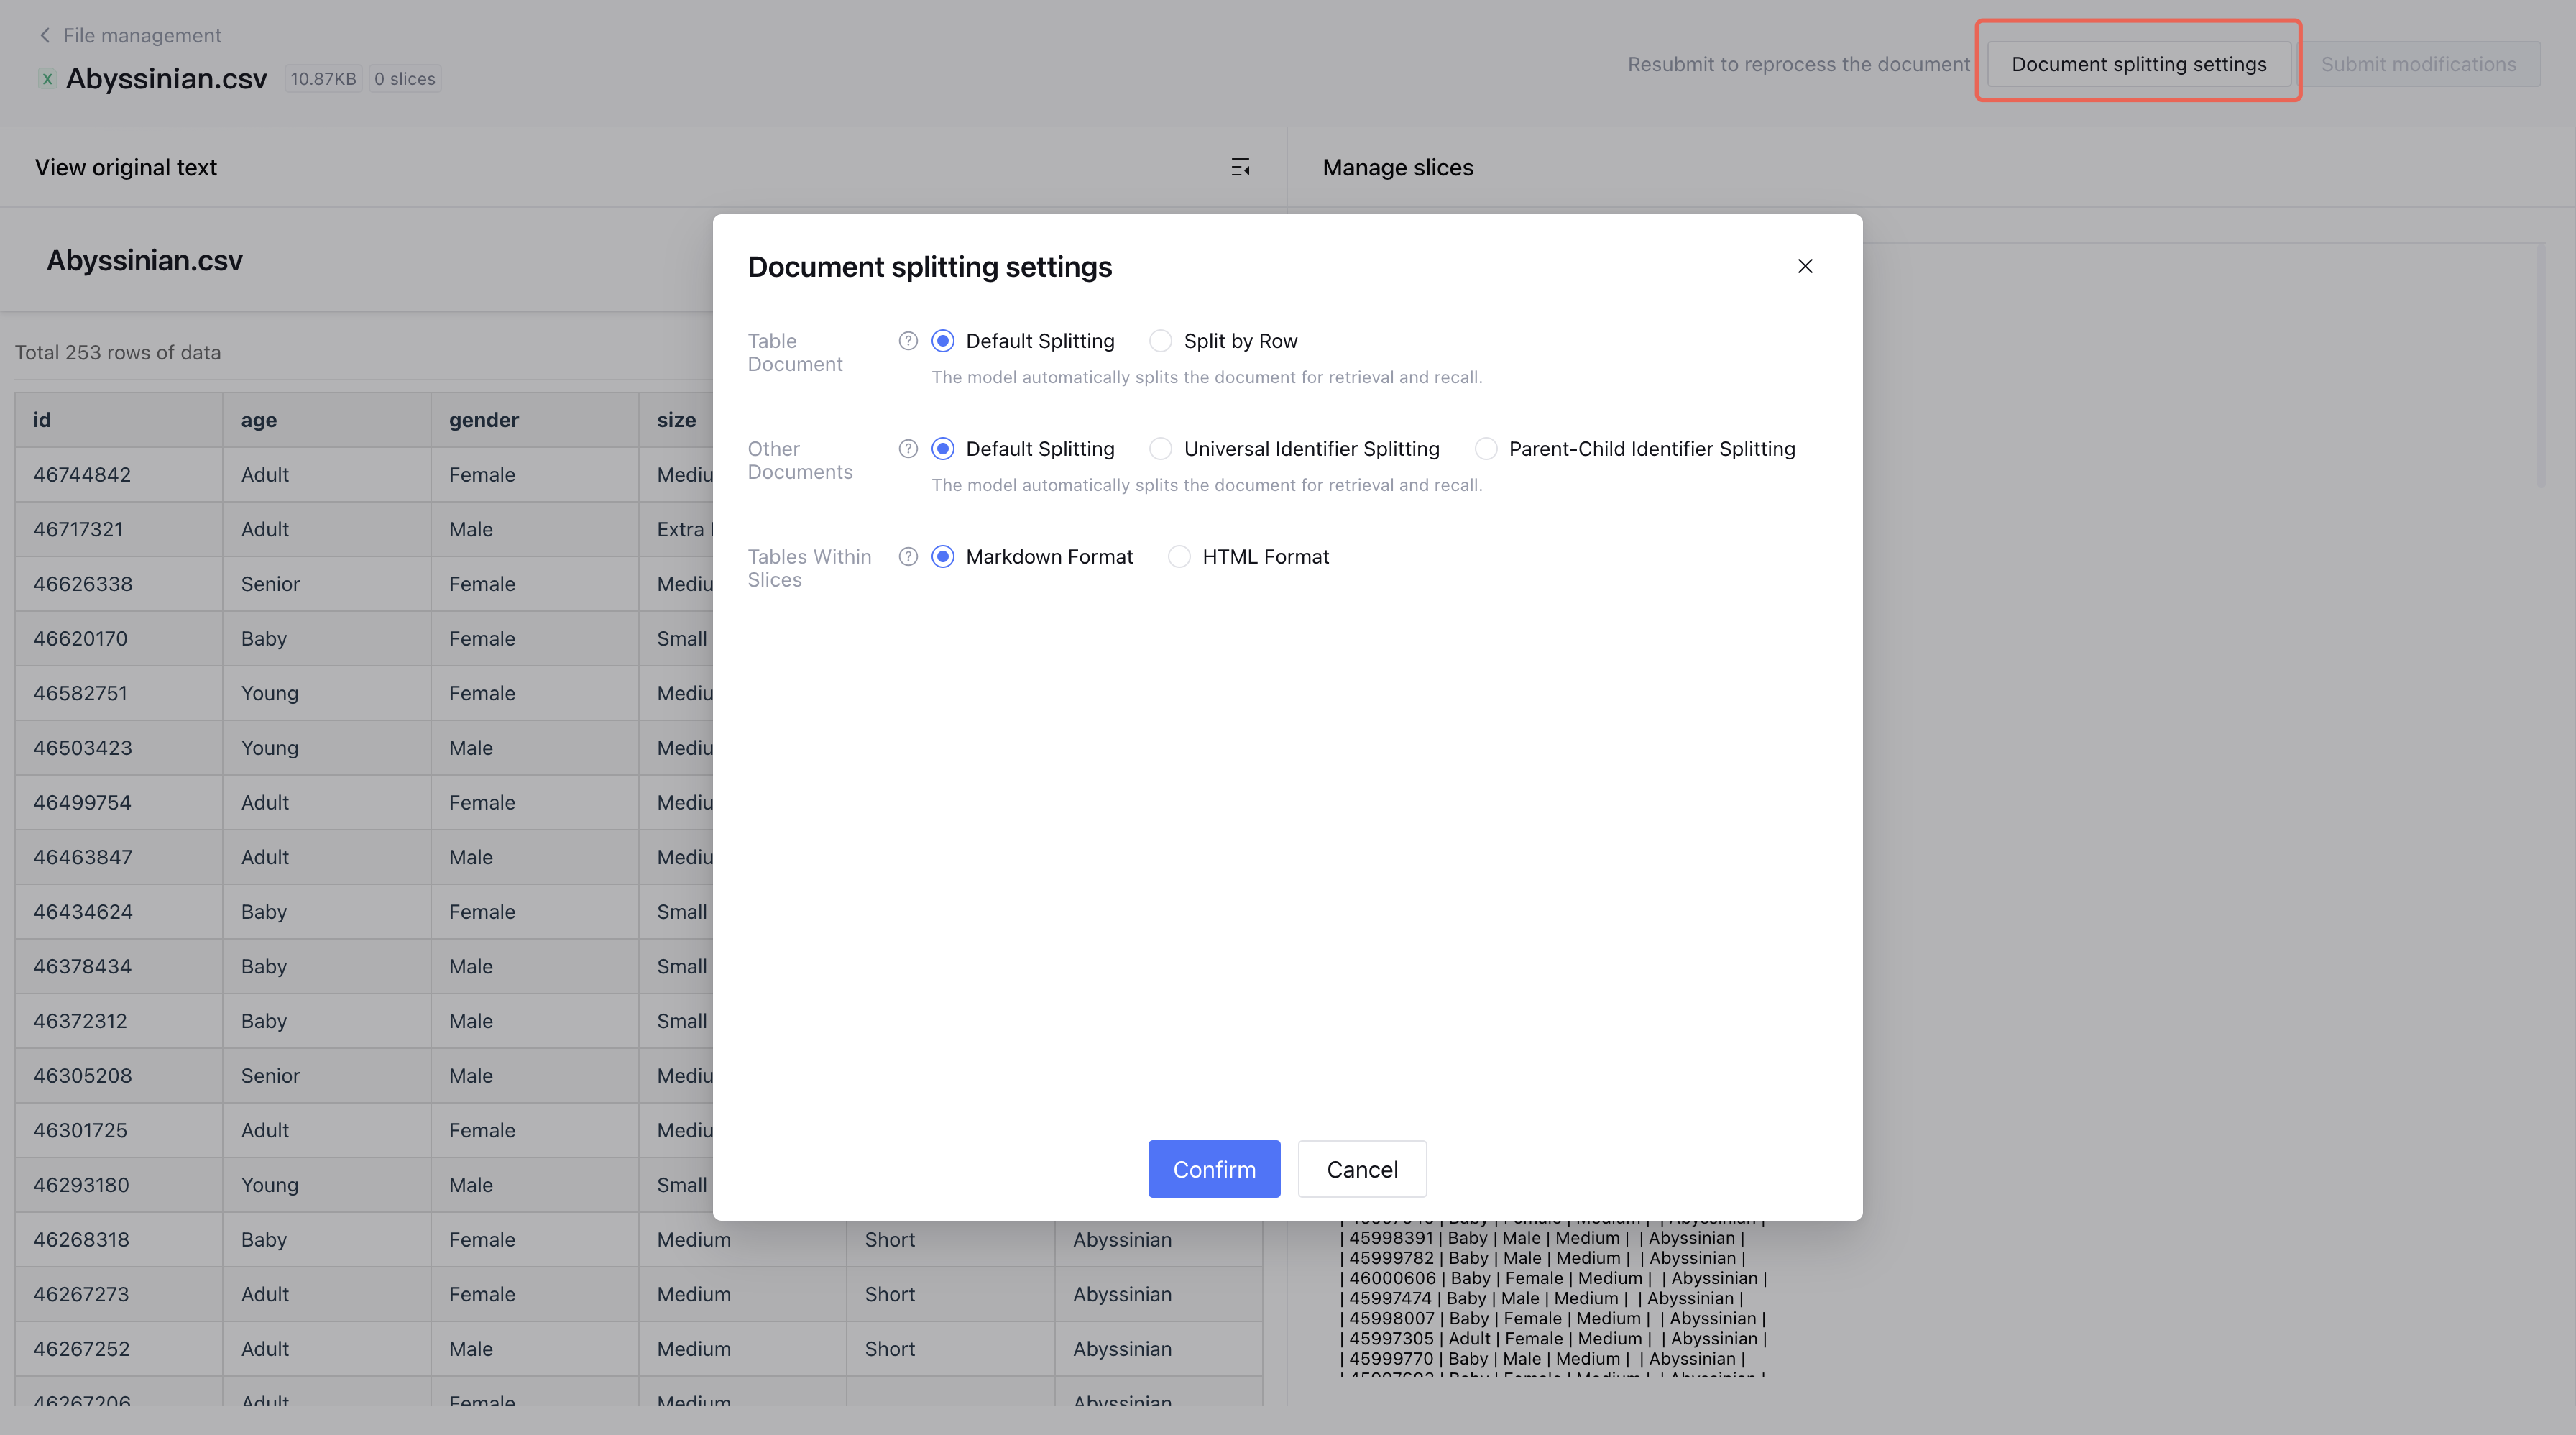Choose Universal Identifier Splitting
2576x1435 pixels.
coord(1160,449)
